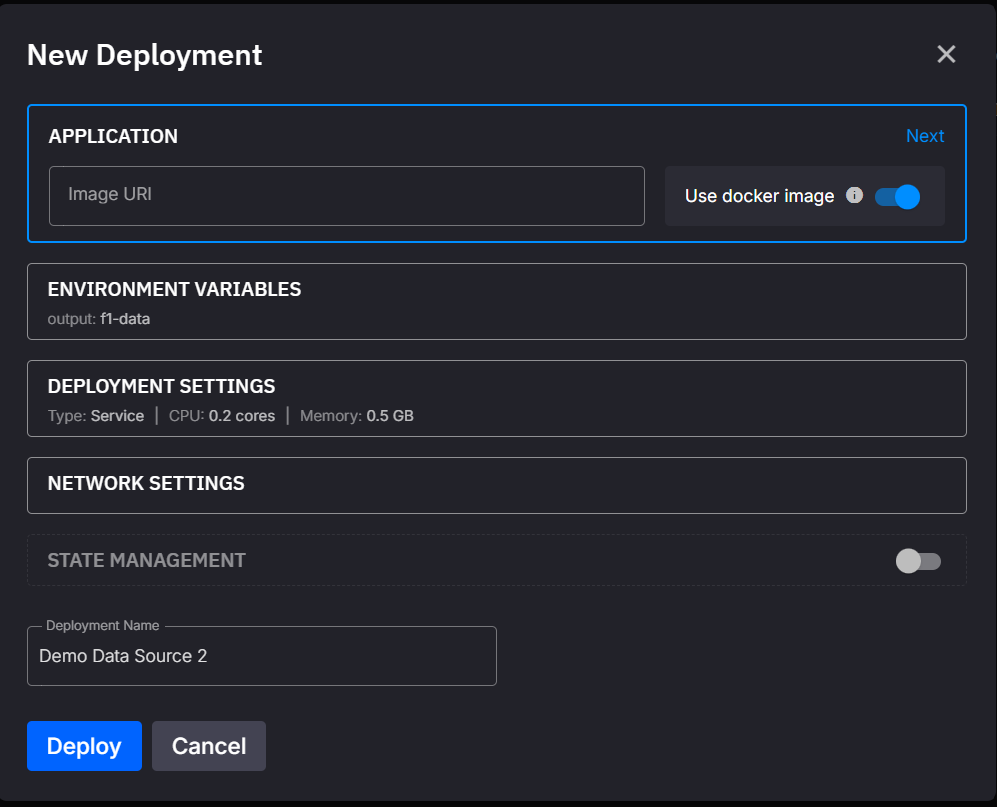
Task: Enable the State Management toggle
Action: [918, 561]
